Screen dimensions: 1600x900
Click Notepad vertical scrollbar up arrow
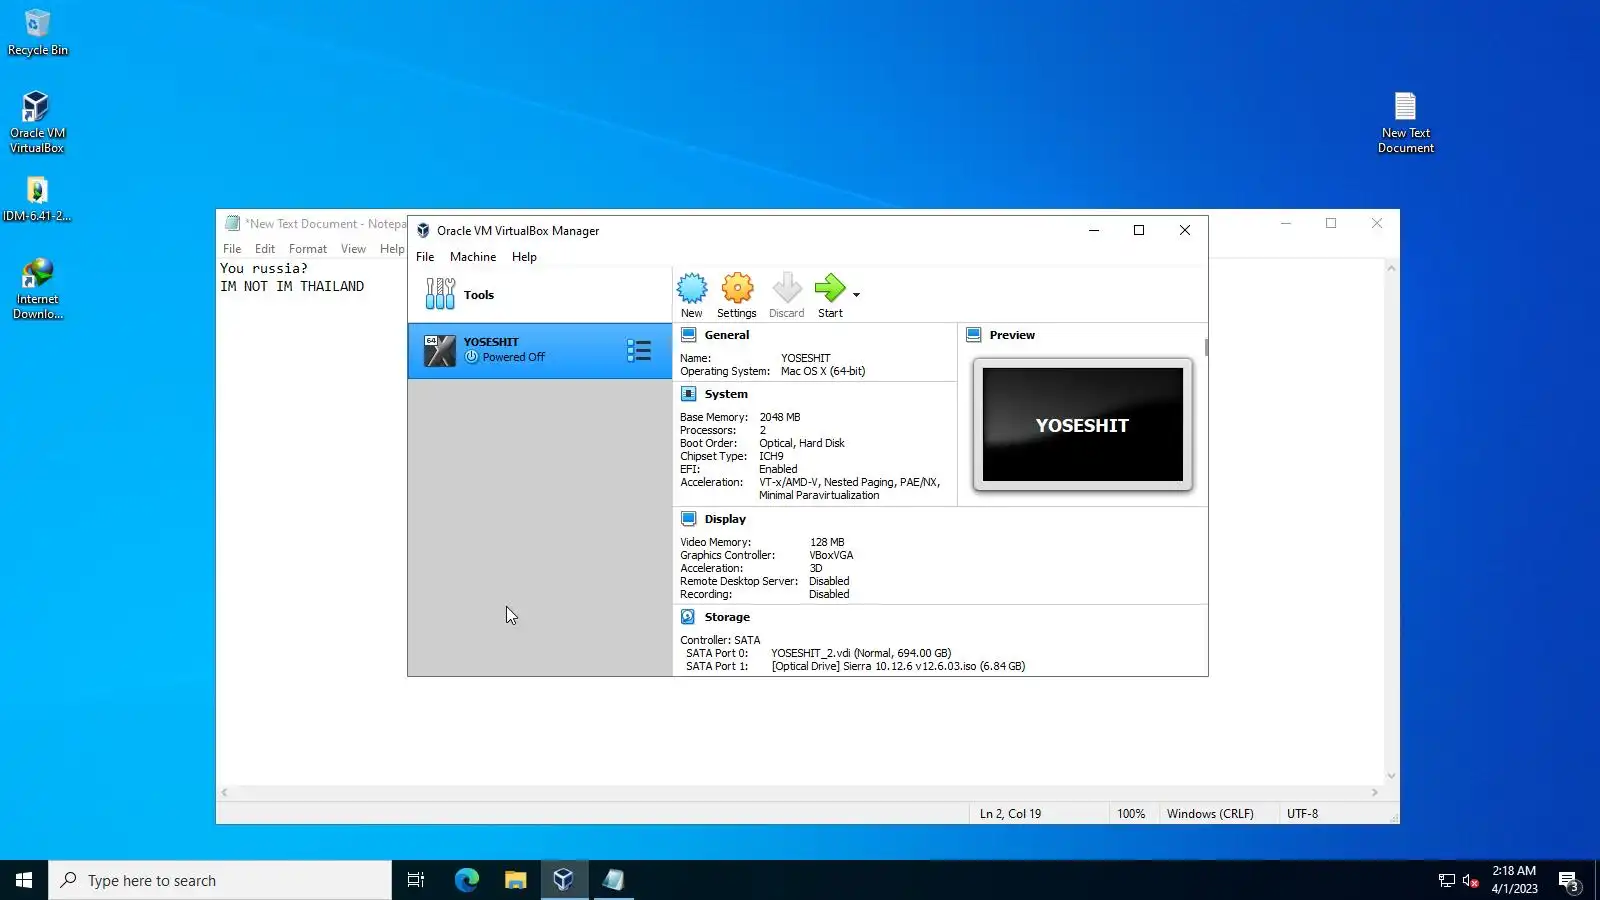point(1391,268)
